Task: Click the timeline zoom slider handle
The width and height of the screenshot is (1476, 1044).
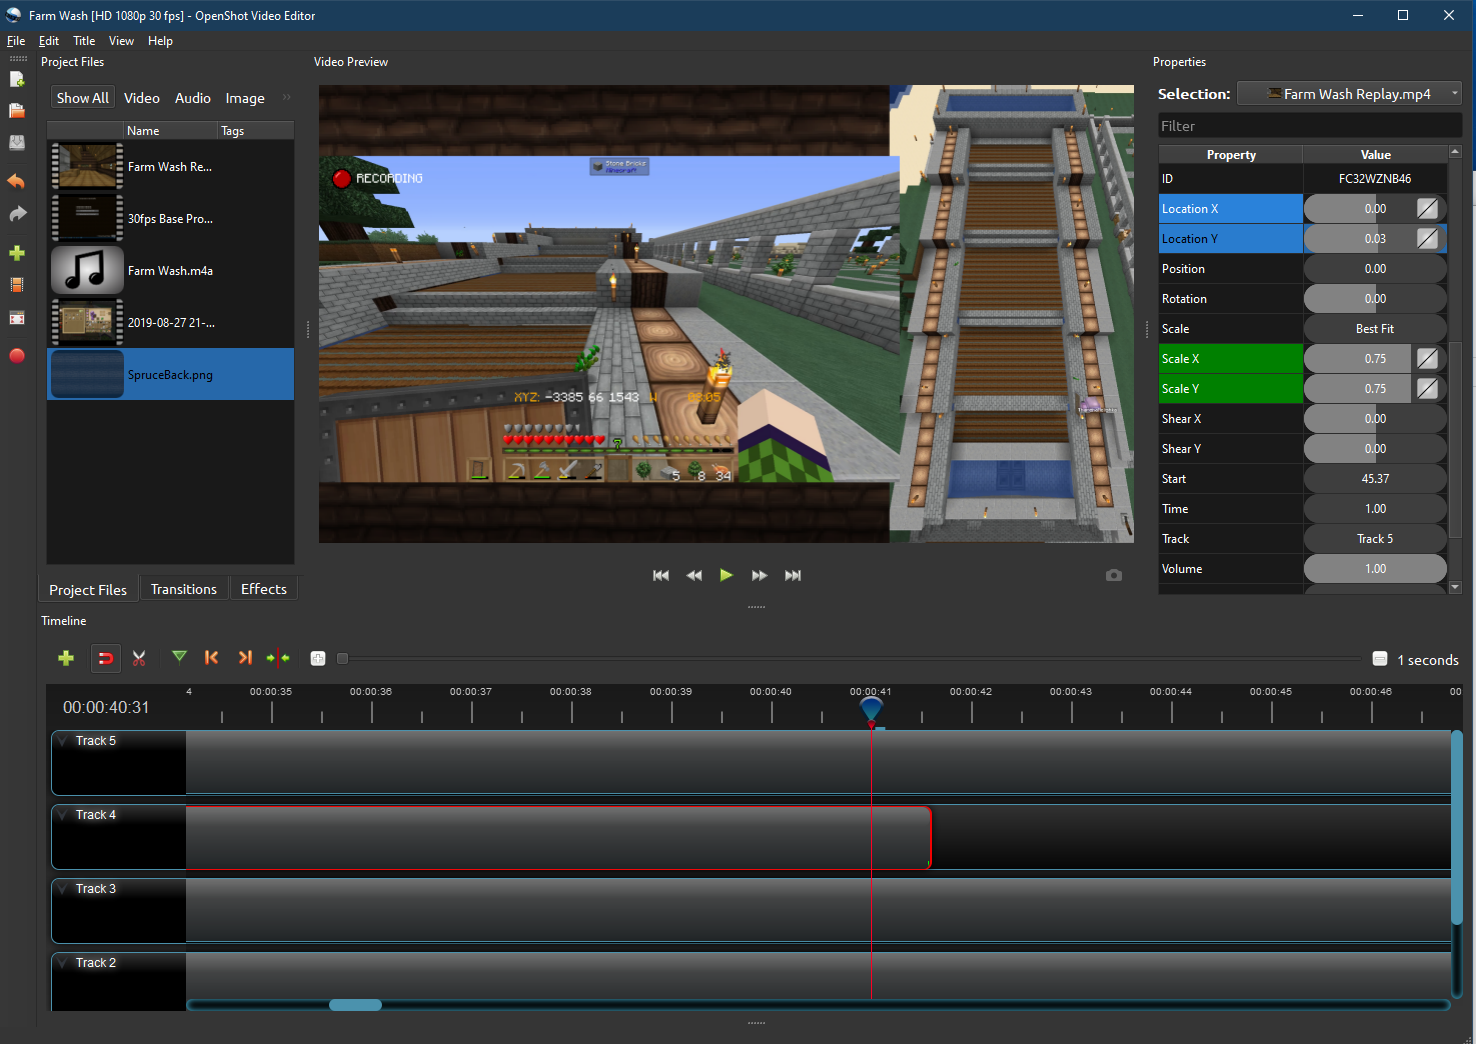Action: [342, 658]
